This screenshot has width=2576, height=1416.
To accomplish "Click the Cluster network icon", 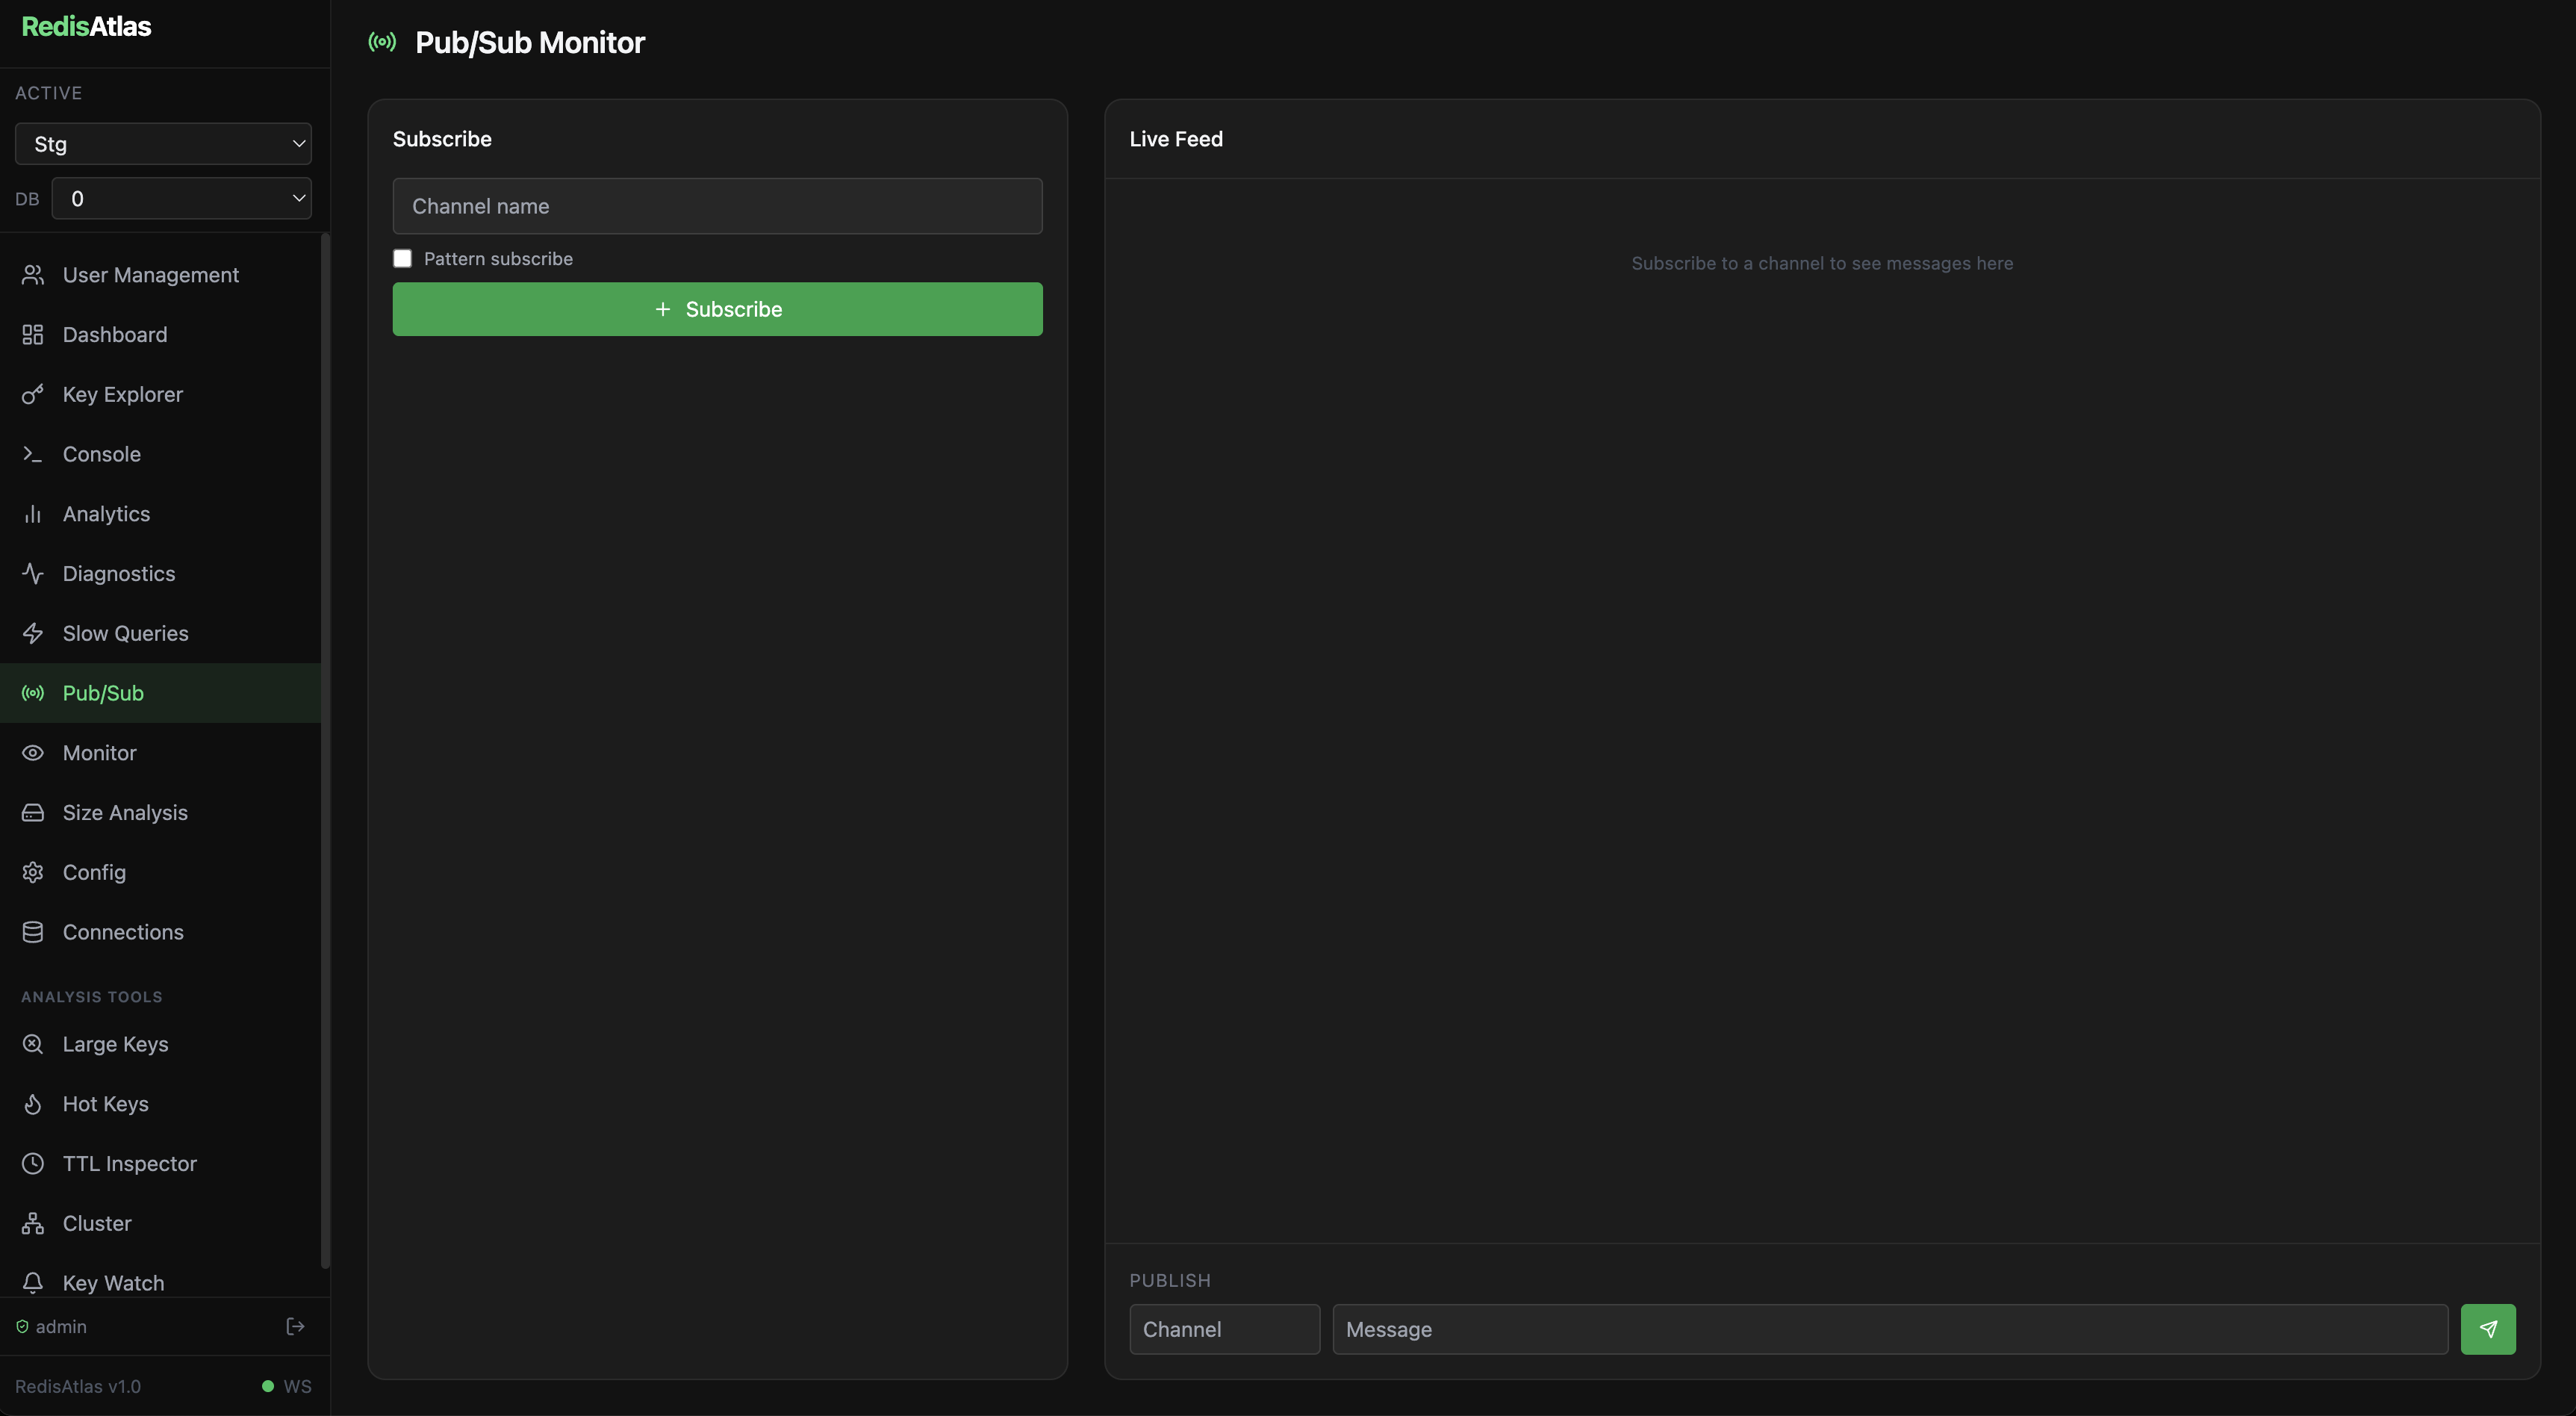I will tap(33, 1223).
